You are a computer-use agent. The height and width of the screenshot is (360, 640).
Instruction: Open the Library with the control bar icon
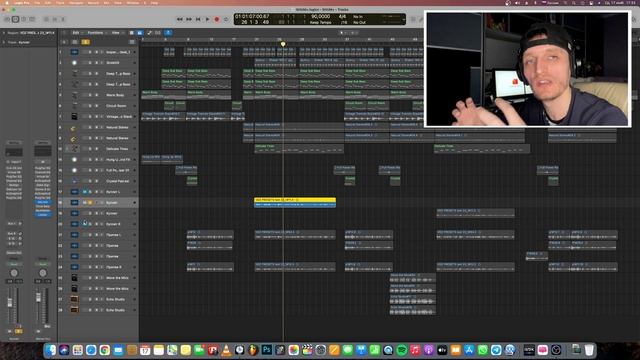point(7,19)
